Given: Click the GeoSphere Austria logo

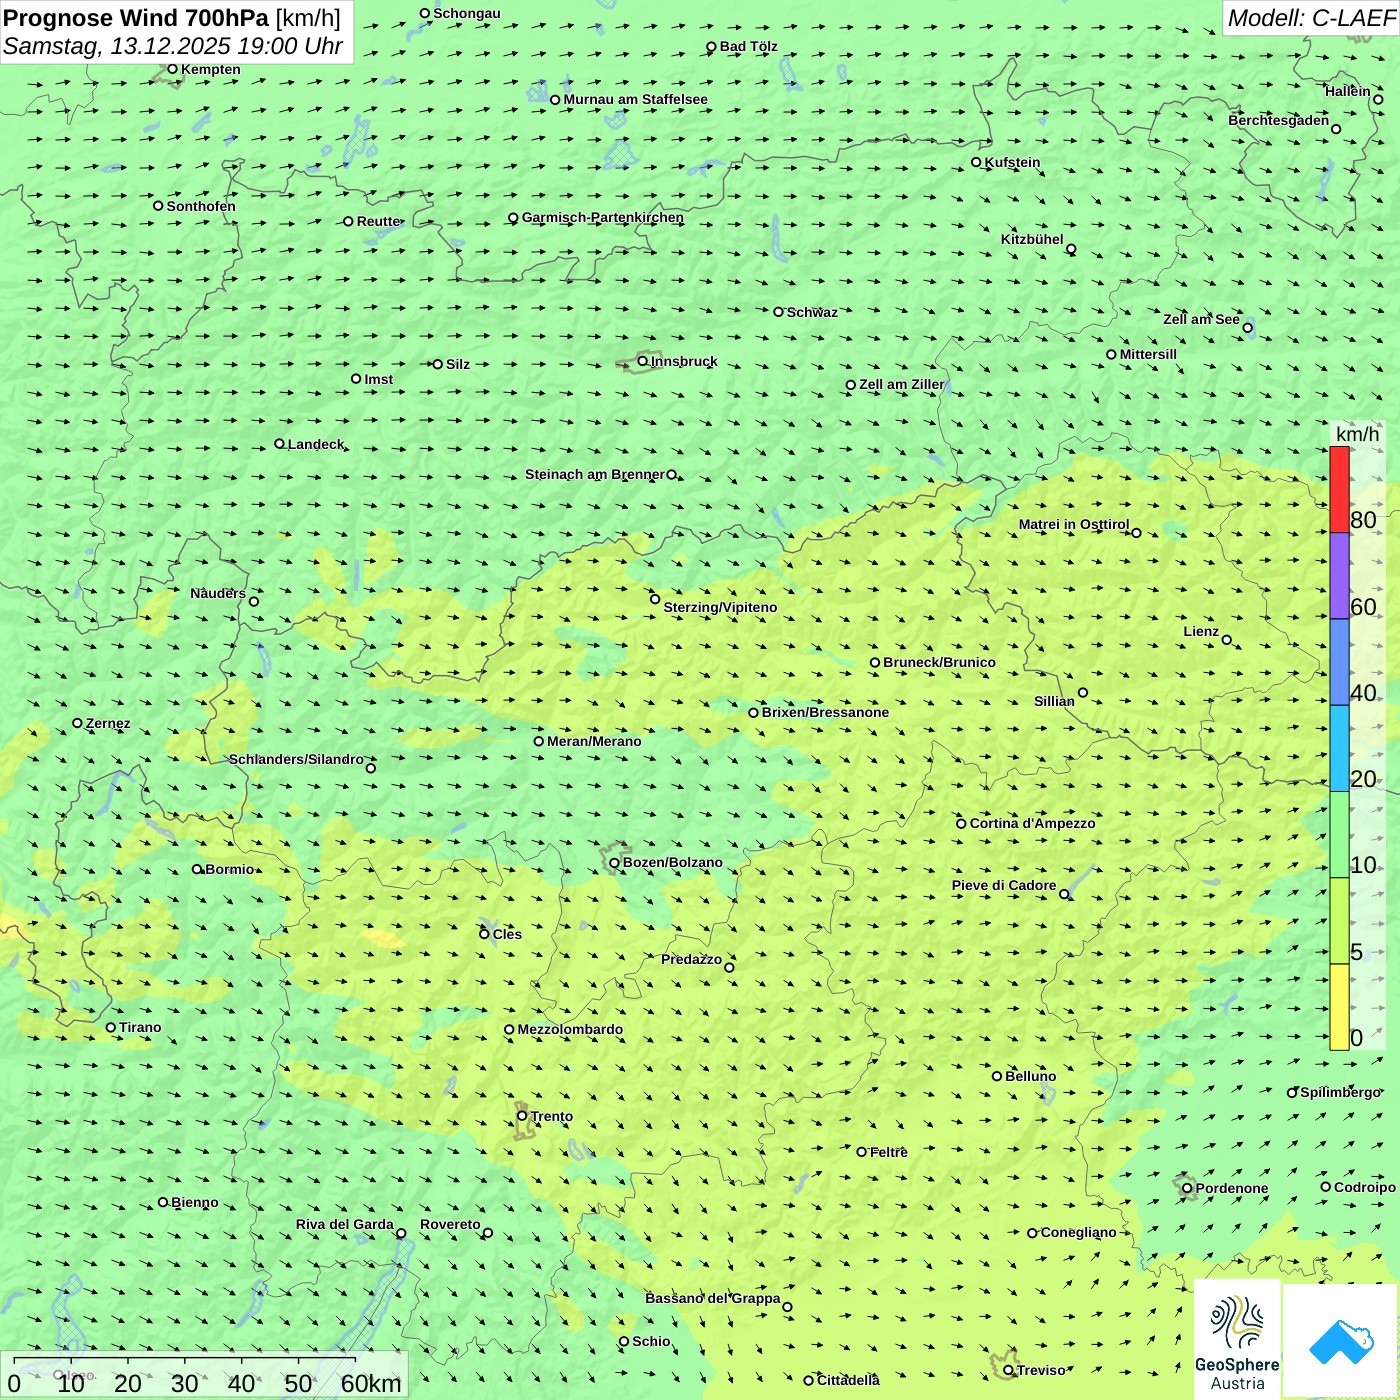Looking at the screenshot, I should pyautogui.click(x=1237, y=1340).
